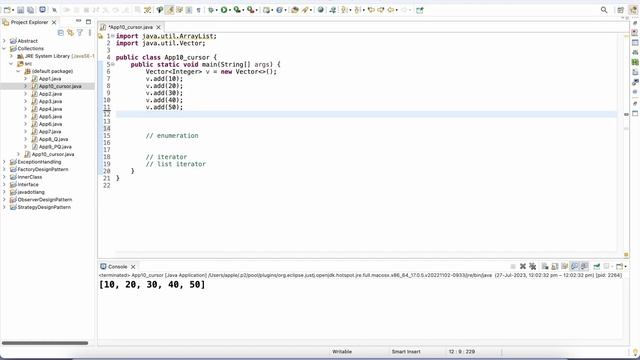640x360 pixels.
Task: Close the App10_cursor.java editor tab
Action: point(158,27)
